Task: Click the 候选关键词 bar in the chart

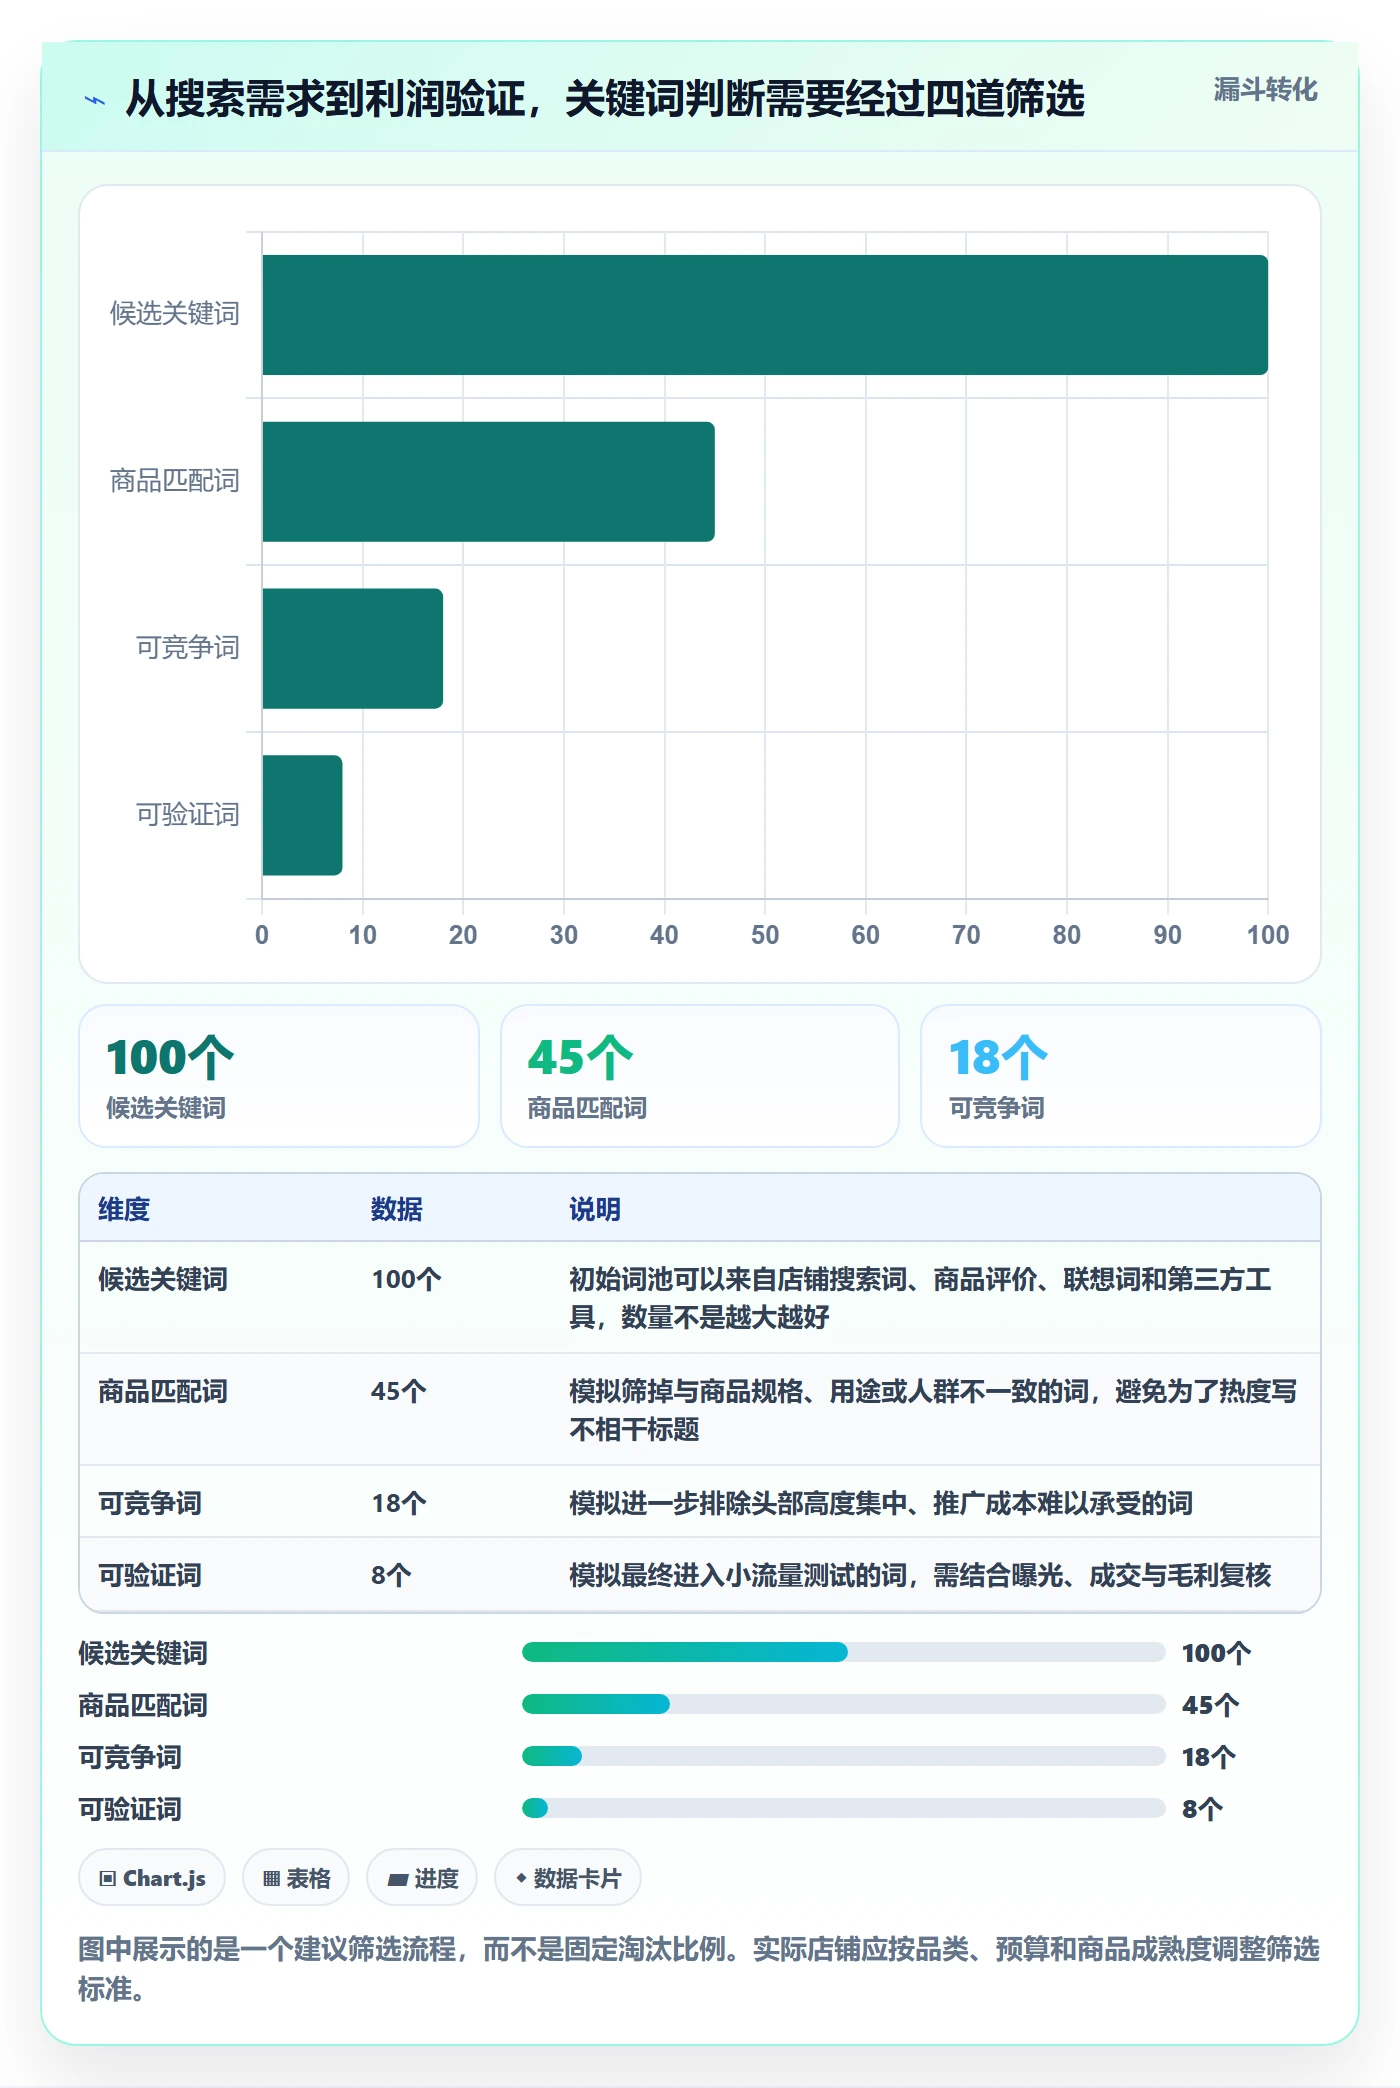Action: (765, 315)
